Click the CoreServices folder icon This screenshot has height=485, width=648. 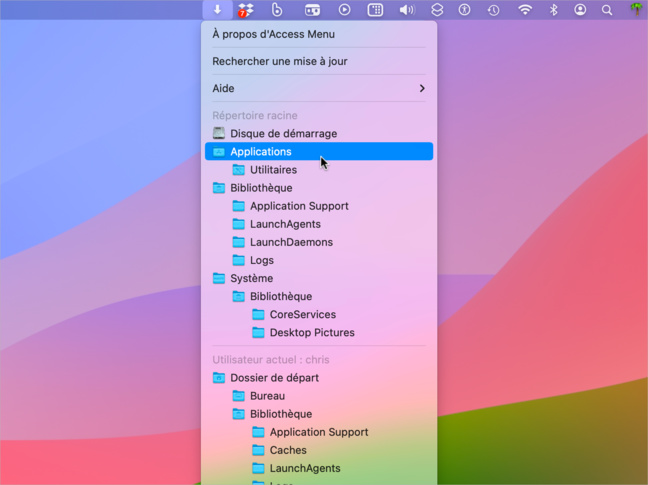[x=258, y=314]
